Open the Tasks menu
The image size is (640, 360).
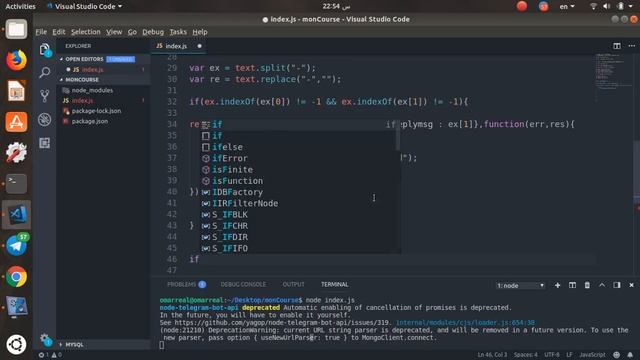click(178, 32)
